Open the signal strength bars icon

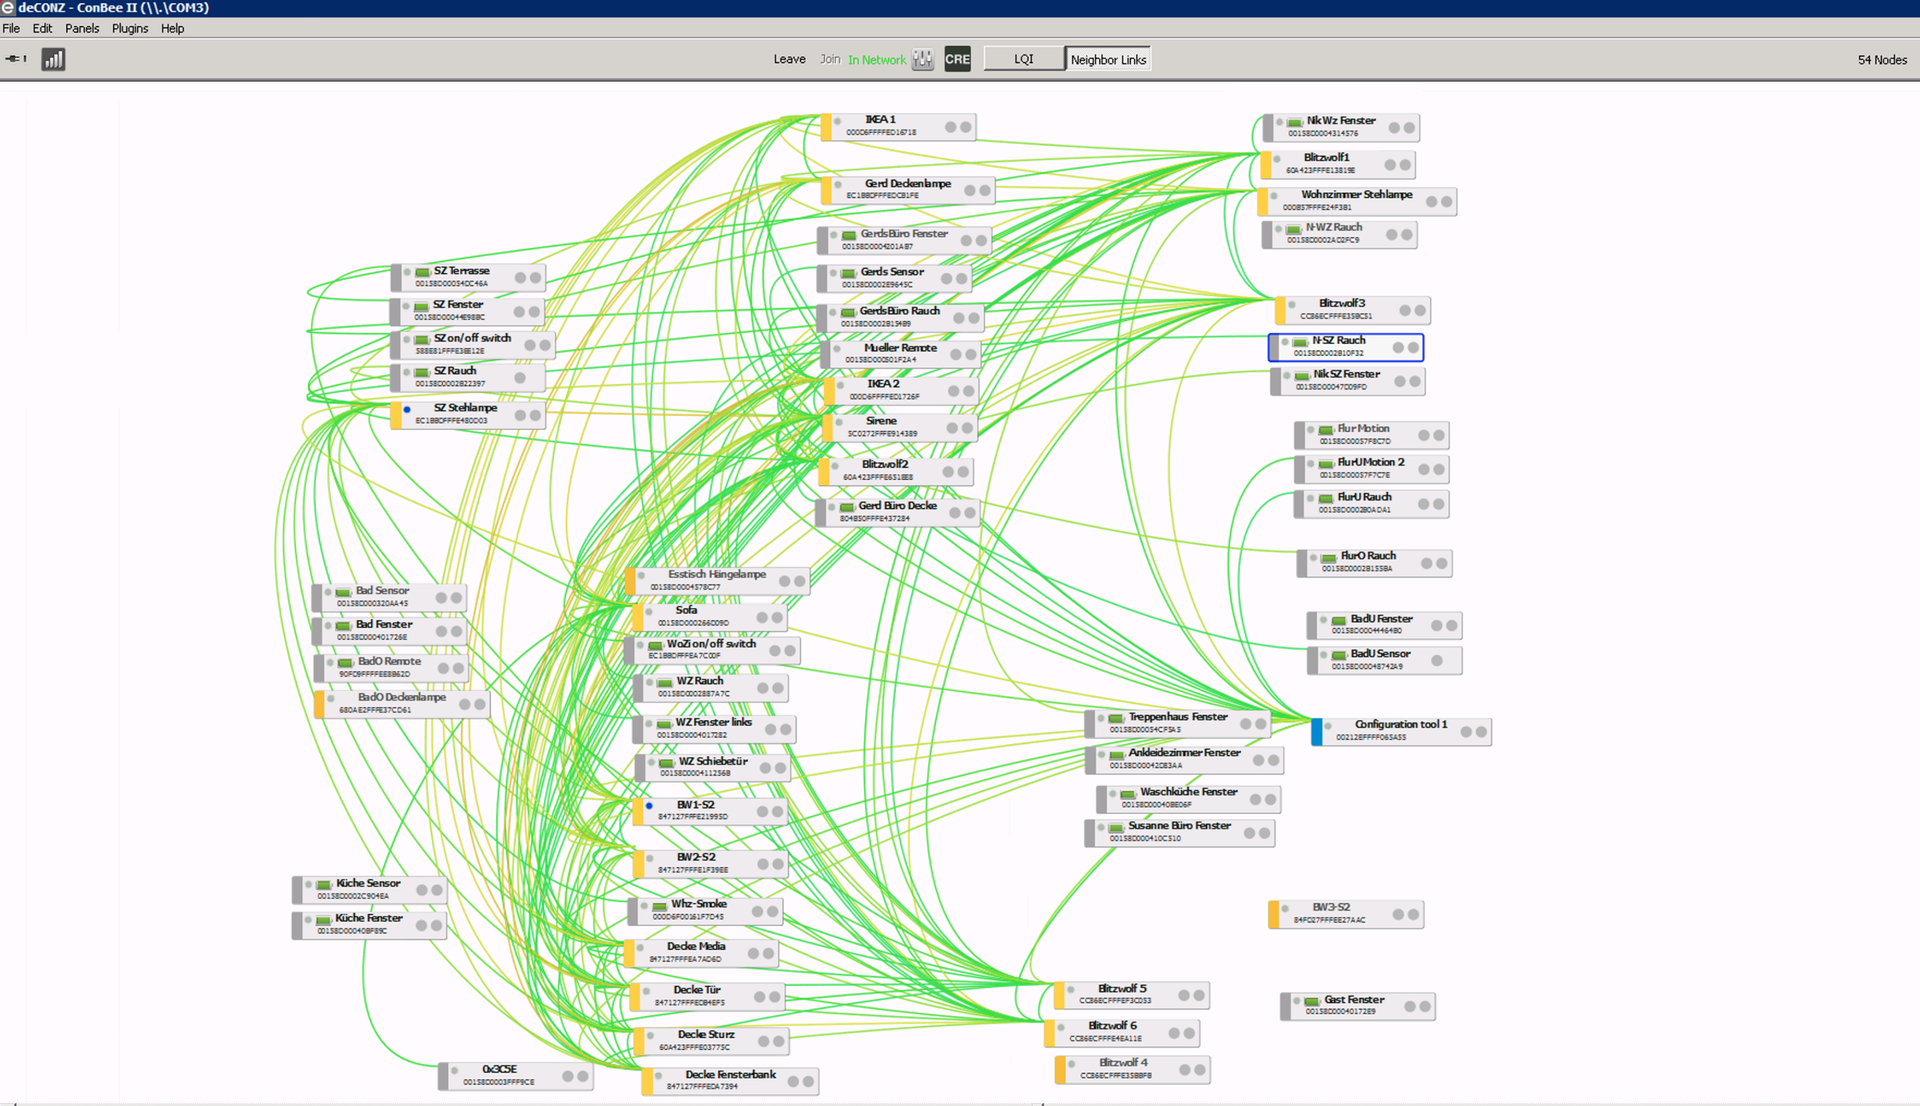pyautogui.click(x=53, y=60)
